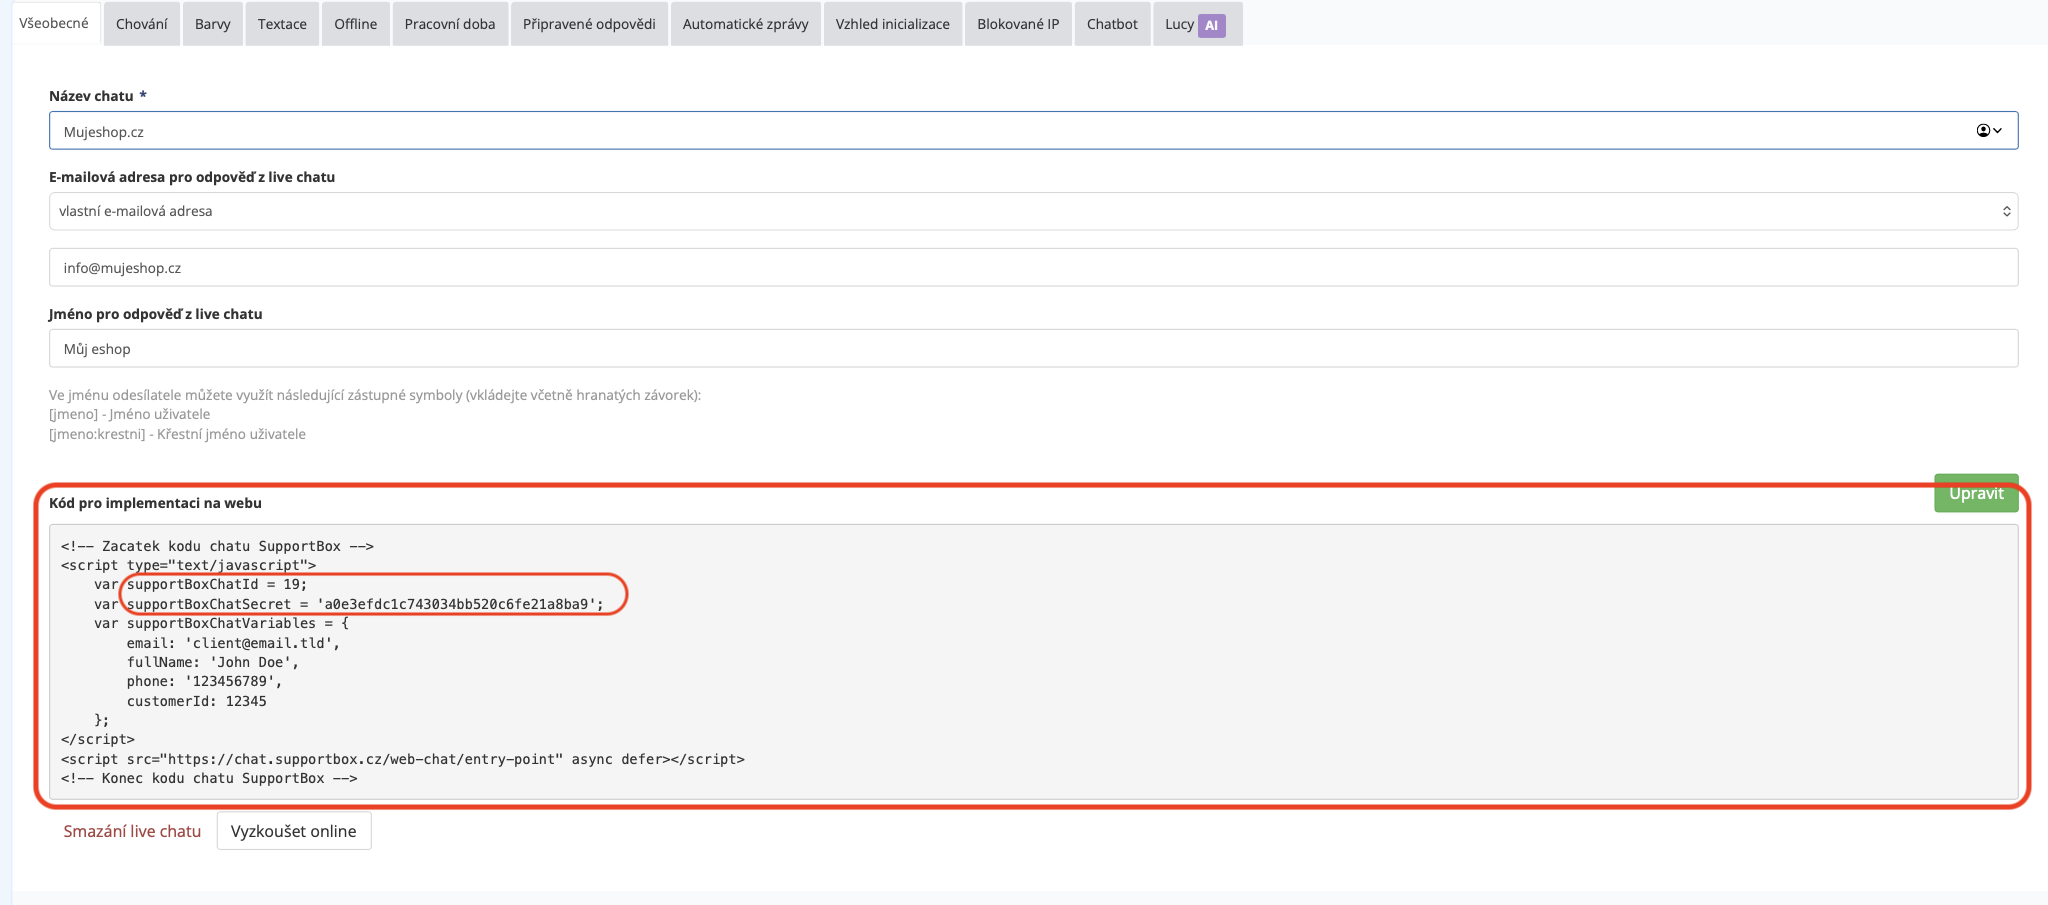The image size is (2048, 905).
Task: Click the info@mujeshop.cz email field
Action: click(x=1033, y=267)
